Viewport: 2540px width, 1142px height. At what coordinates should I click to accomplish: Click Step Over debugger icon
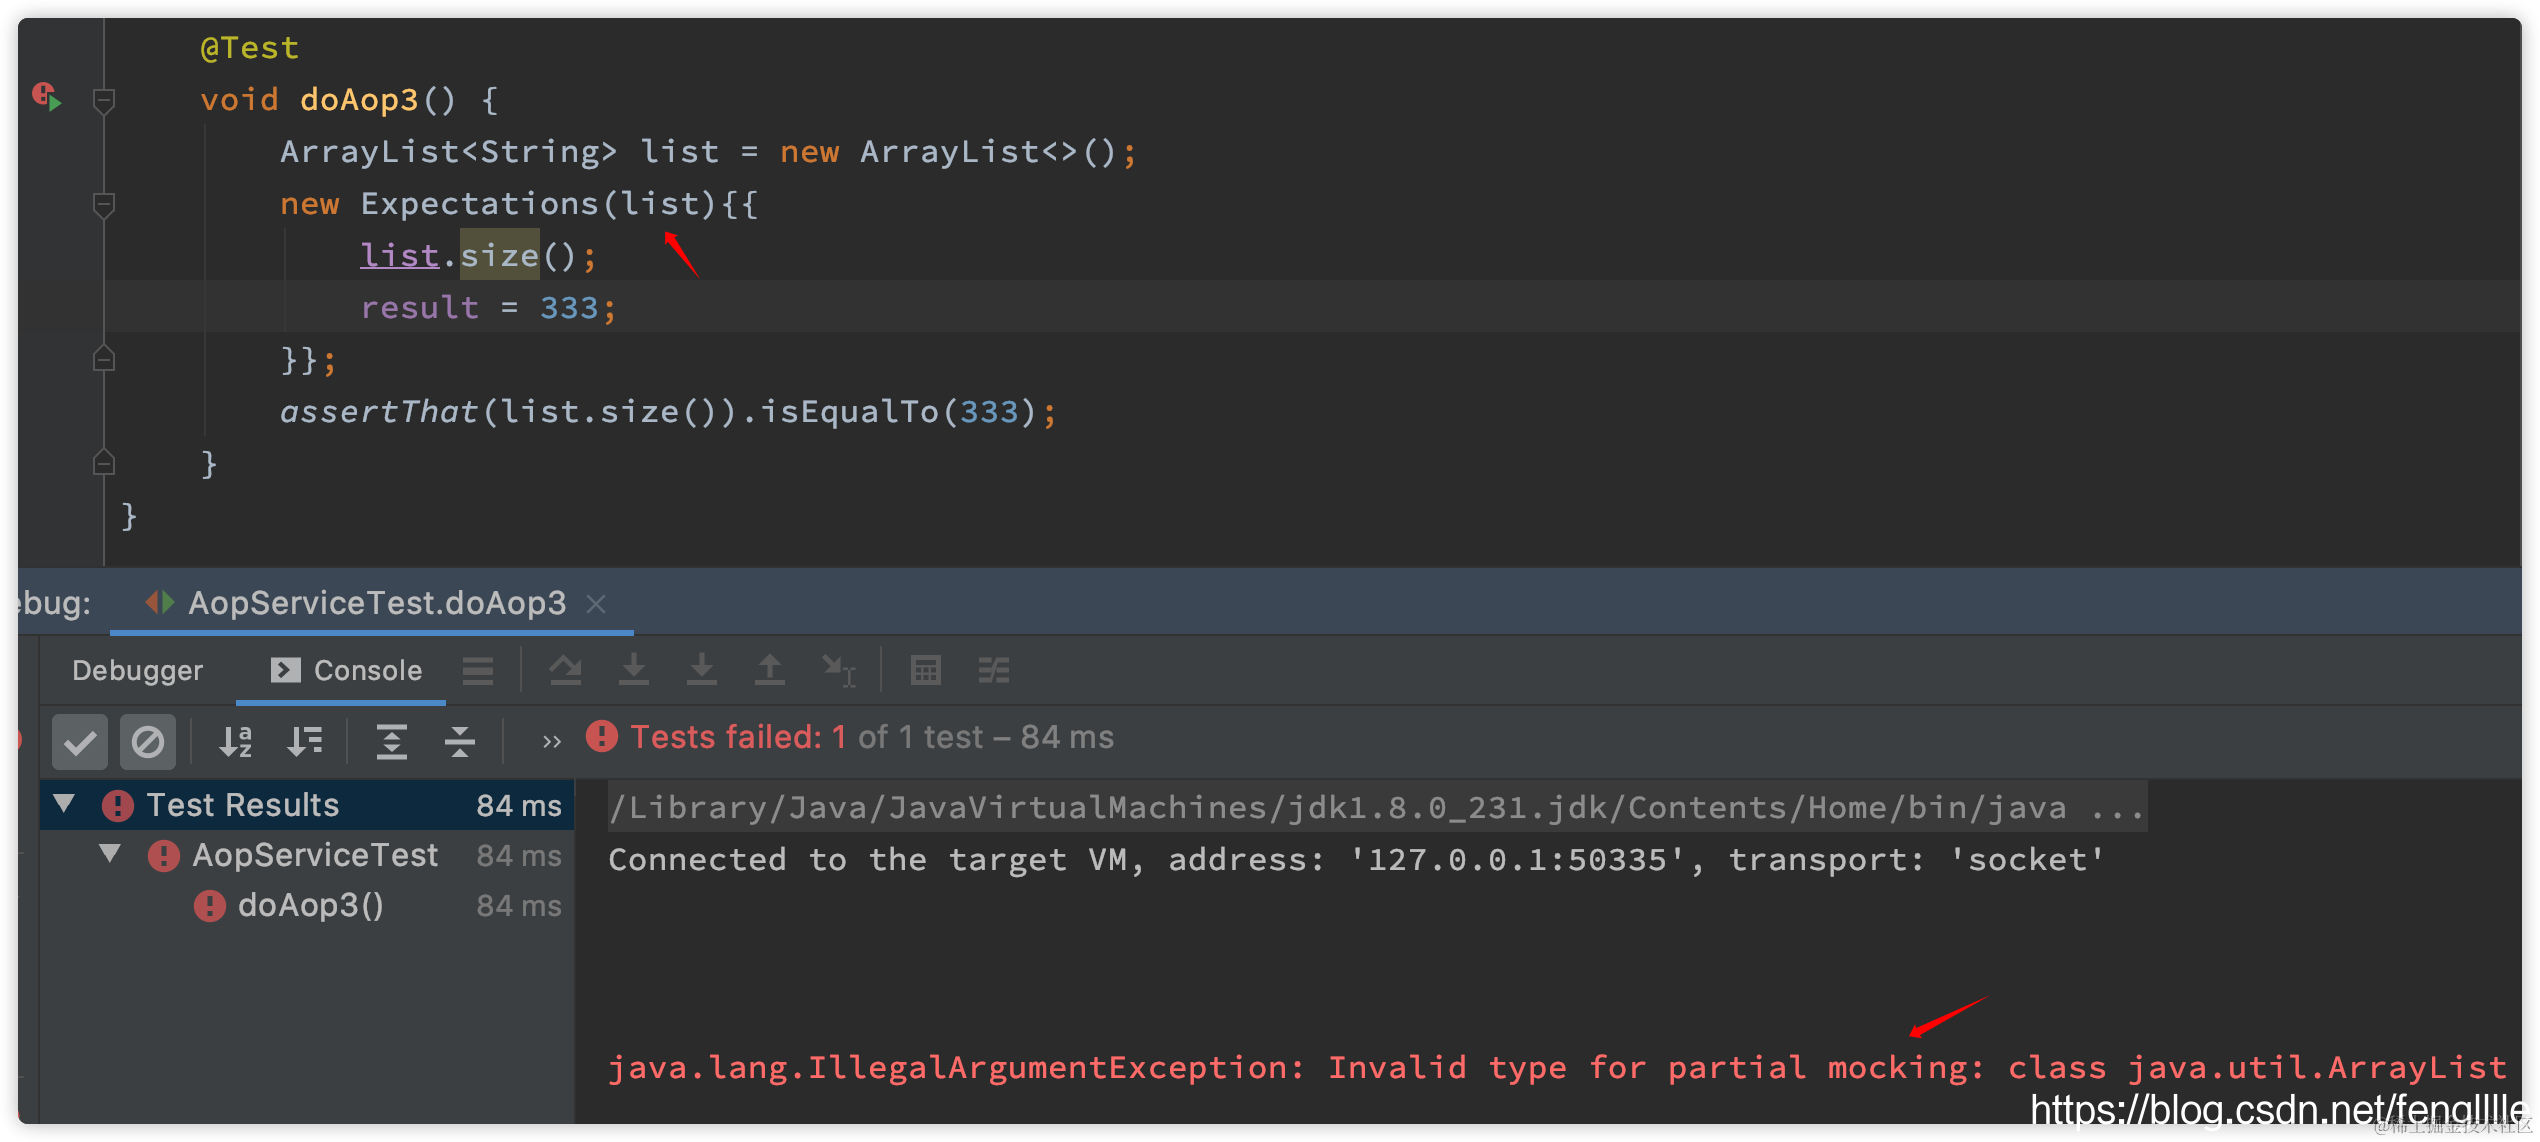(565, 670)
